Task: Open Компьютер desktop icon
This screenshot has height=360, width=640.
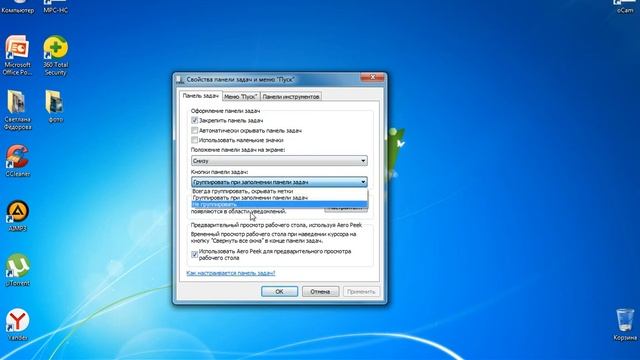Action: [x=17, y=7]
